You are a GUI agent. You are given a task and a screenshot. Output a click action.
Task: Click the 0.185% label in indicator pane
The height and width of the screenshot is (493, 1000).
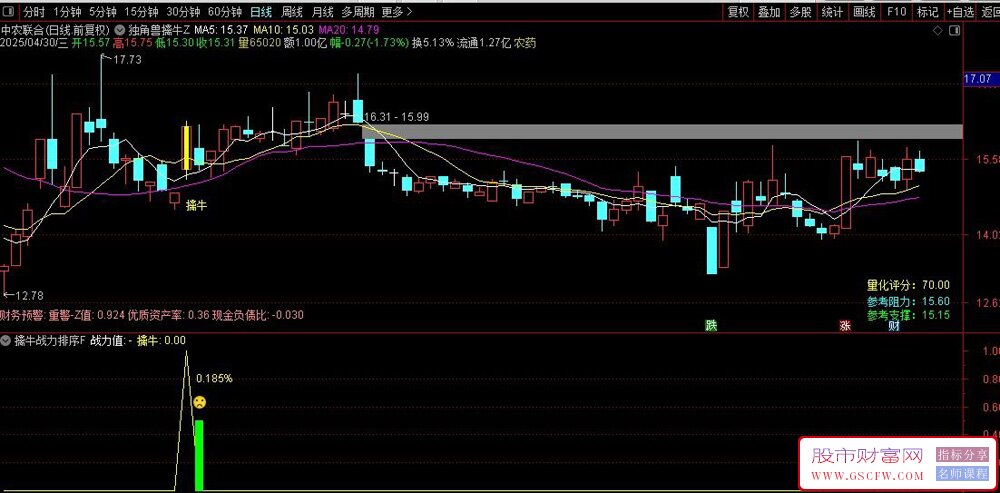tap(214, 378)
